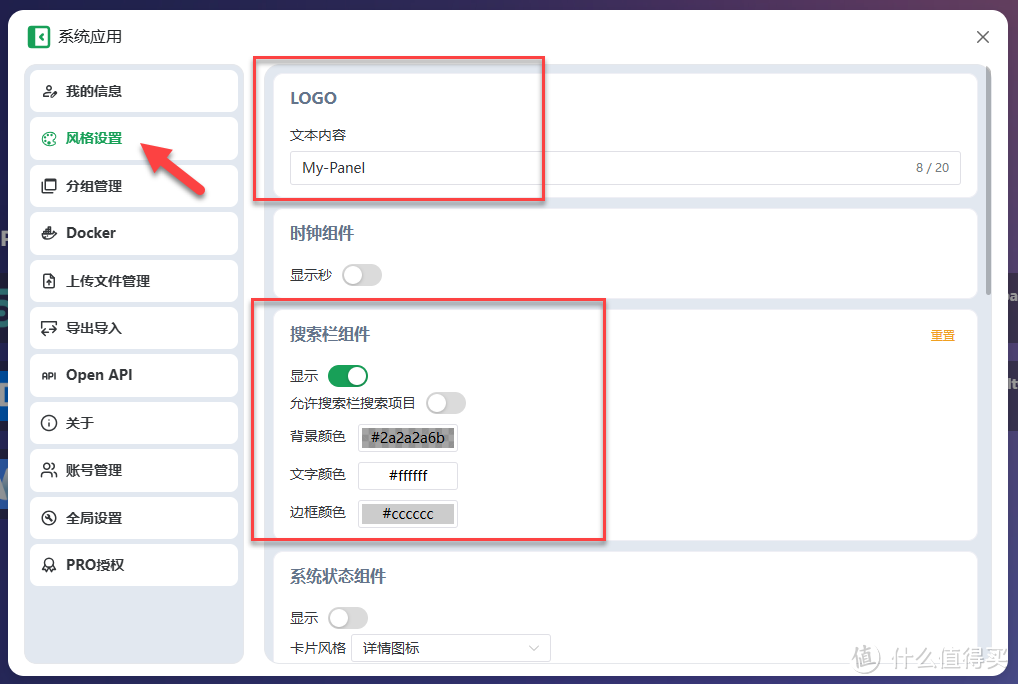Image resolution: width=1018 pixels, height=684 pixels.
Task: Open the 文字颜色 #ffffff color picker
Action: (x=408, y=476)
